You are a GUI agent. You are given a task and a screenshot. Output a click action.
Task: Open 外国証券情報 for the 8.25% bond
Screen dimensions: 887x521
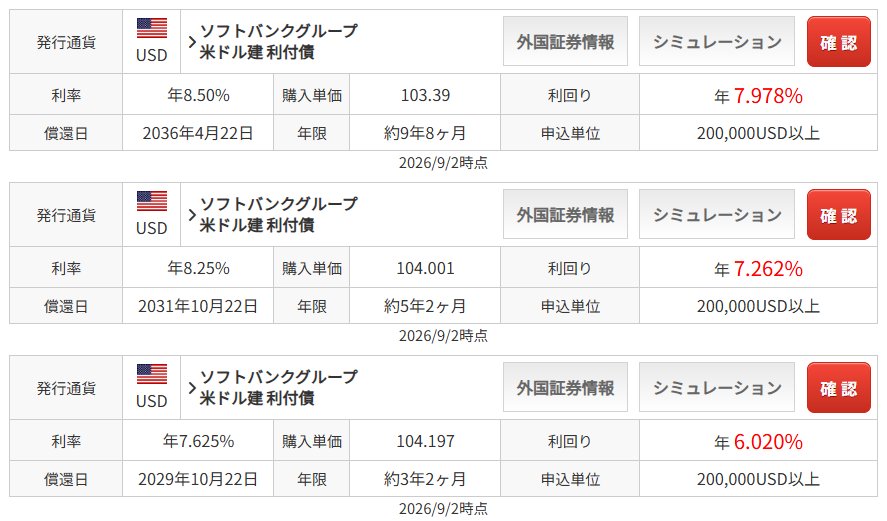coord(565,214)
